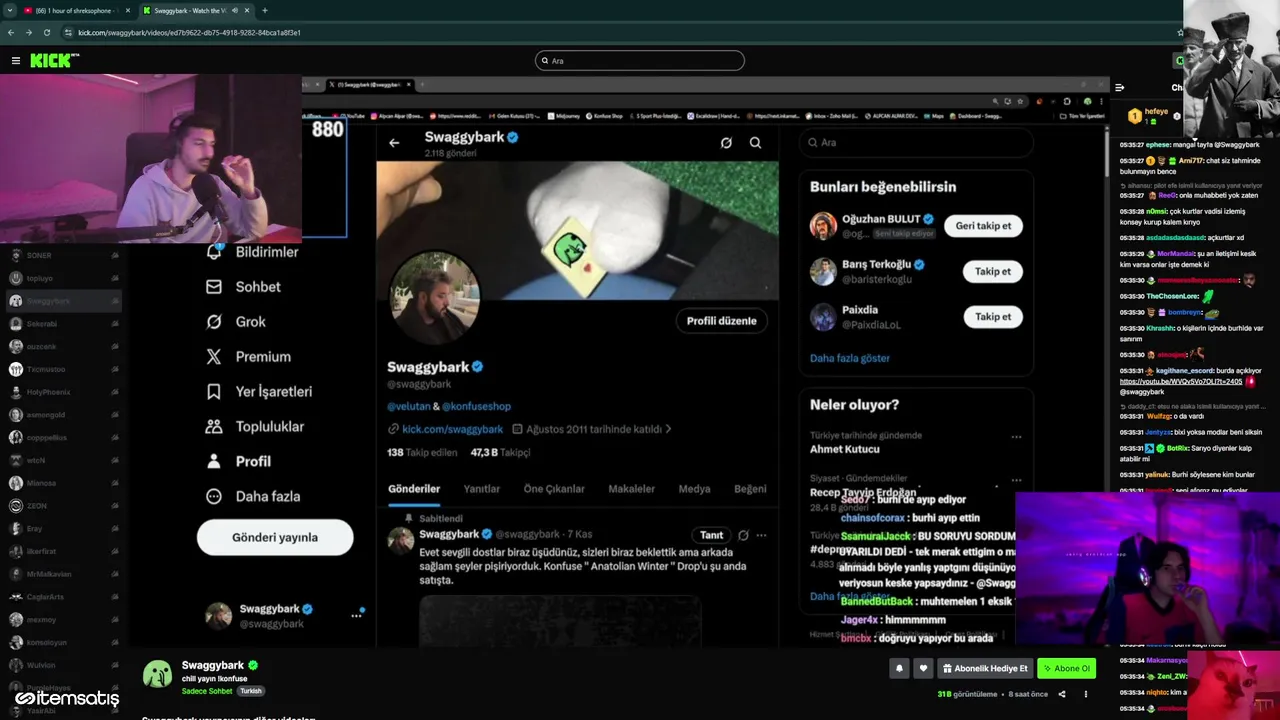1280x720 pixels.
Task: Click the green Abone Ol button
Action: pyautogui.click(x=1066, y=668)
